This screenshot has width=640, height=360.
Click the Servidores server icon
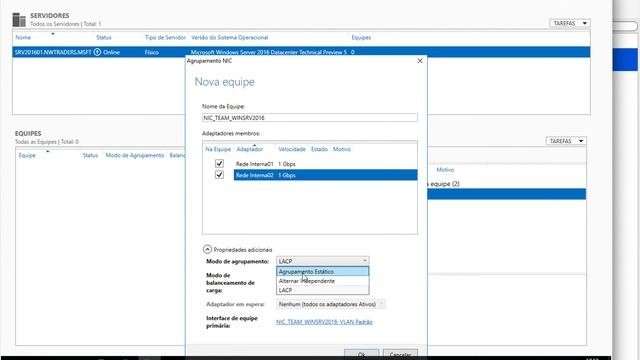(19, 20)
